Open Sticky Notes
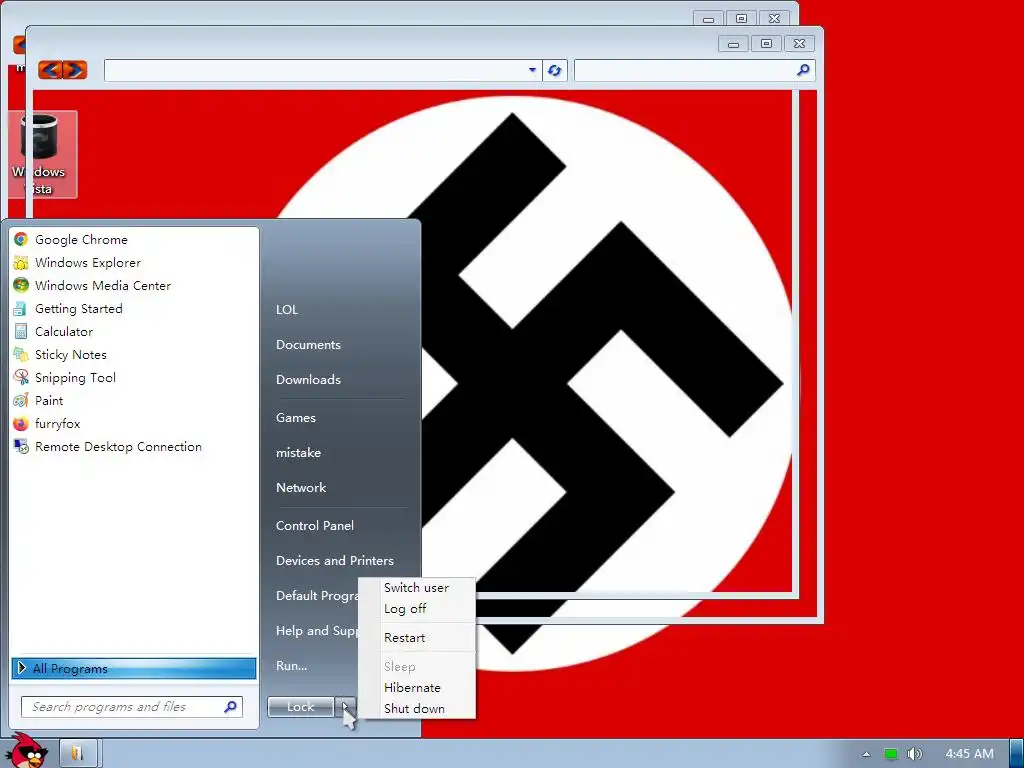The width and height of the screenshot is (1024, 768). tap(71, 355)
